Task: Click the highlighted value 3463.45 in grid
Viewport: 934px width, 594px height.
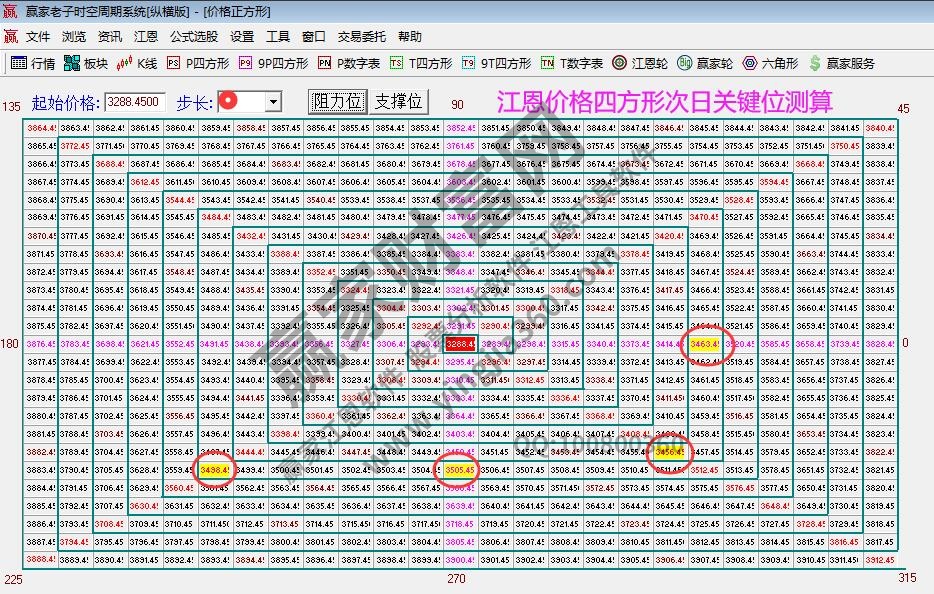Action: tap(707, 343)
